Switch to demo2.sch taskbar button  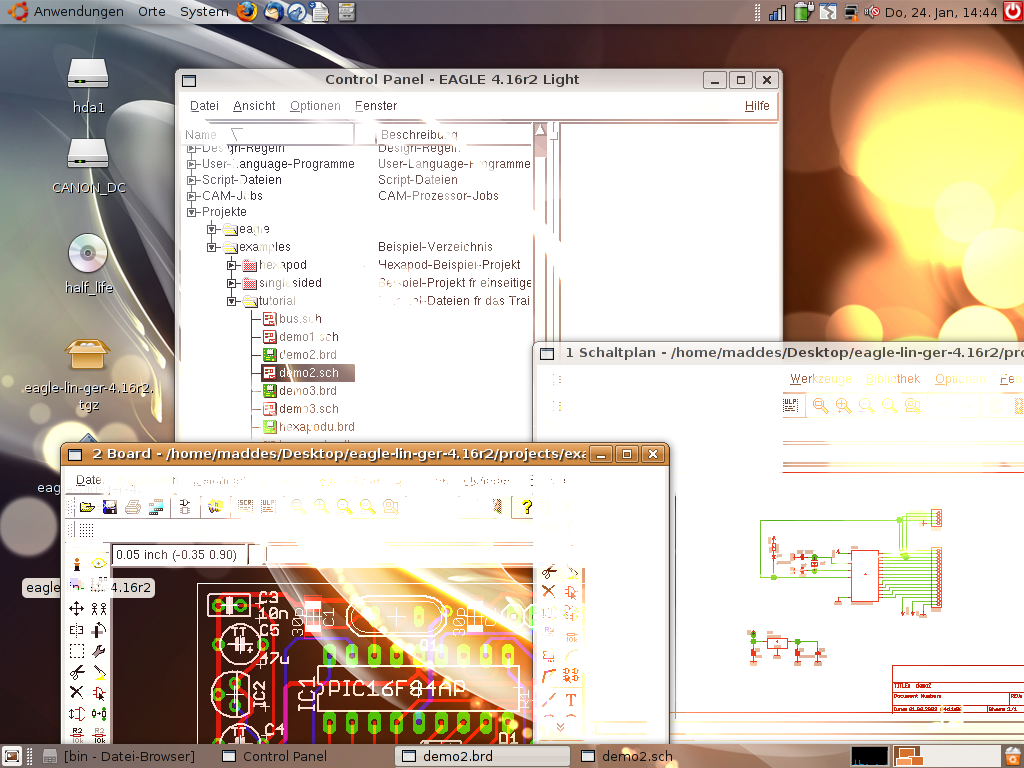click(661, 756)
